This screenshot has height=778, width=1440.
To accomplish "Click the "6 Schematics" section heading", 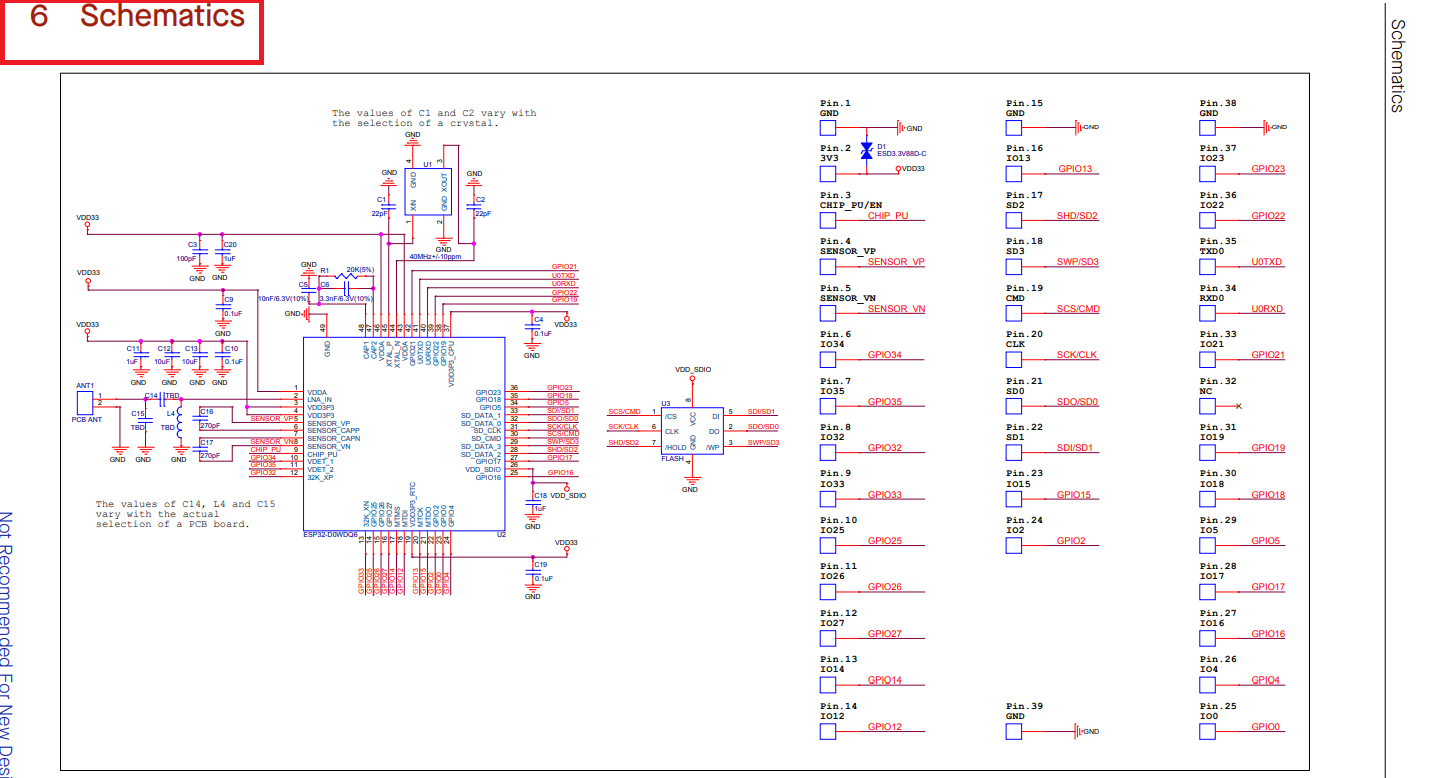I will pyautogui.click(x=137, y=17).
